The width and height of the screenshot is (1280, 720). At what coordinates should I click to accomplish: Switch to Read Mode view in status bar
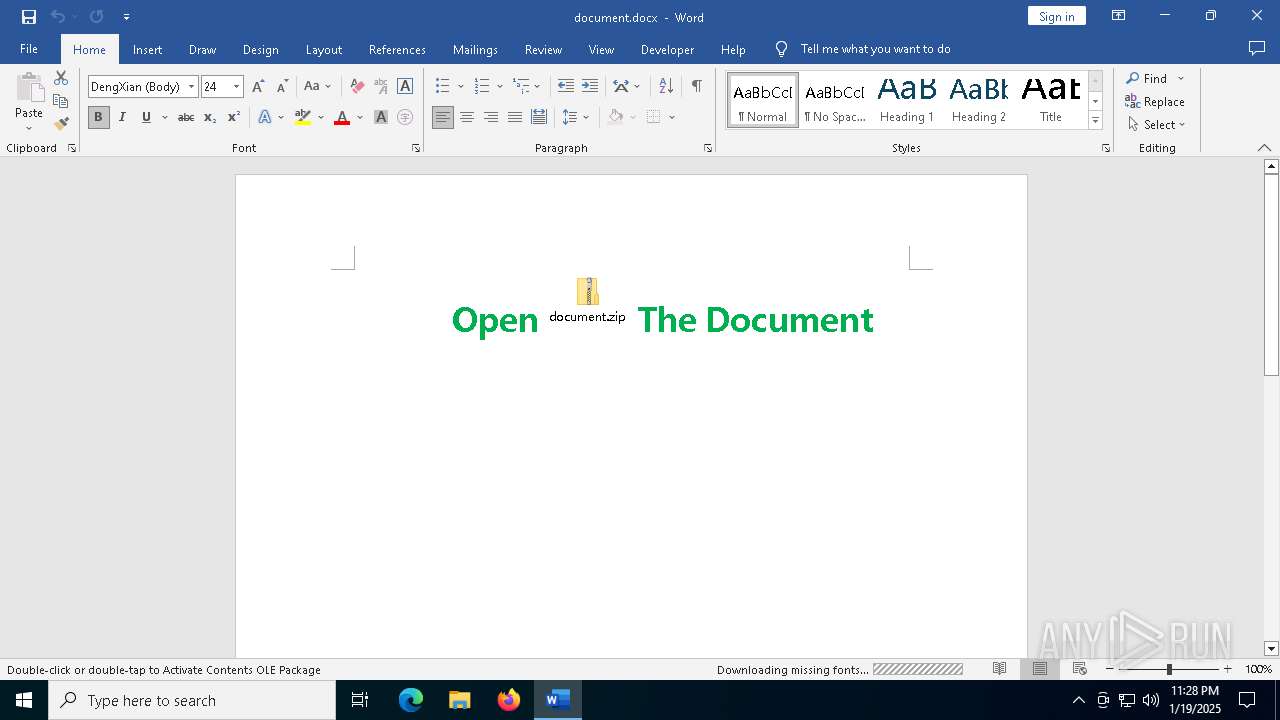pos(999,669)
